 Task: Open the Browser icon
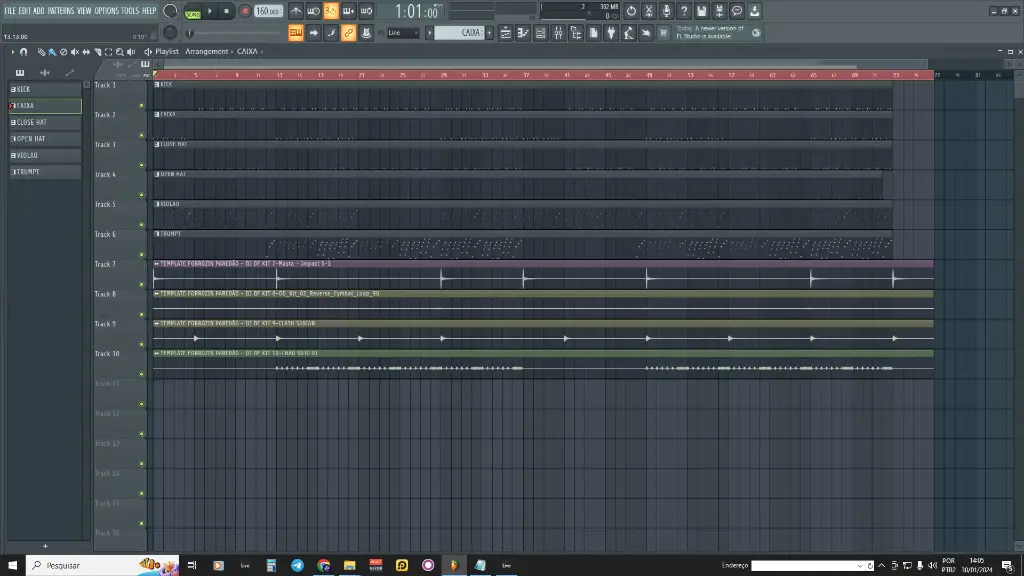point(576,33)
